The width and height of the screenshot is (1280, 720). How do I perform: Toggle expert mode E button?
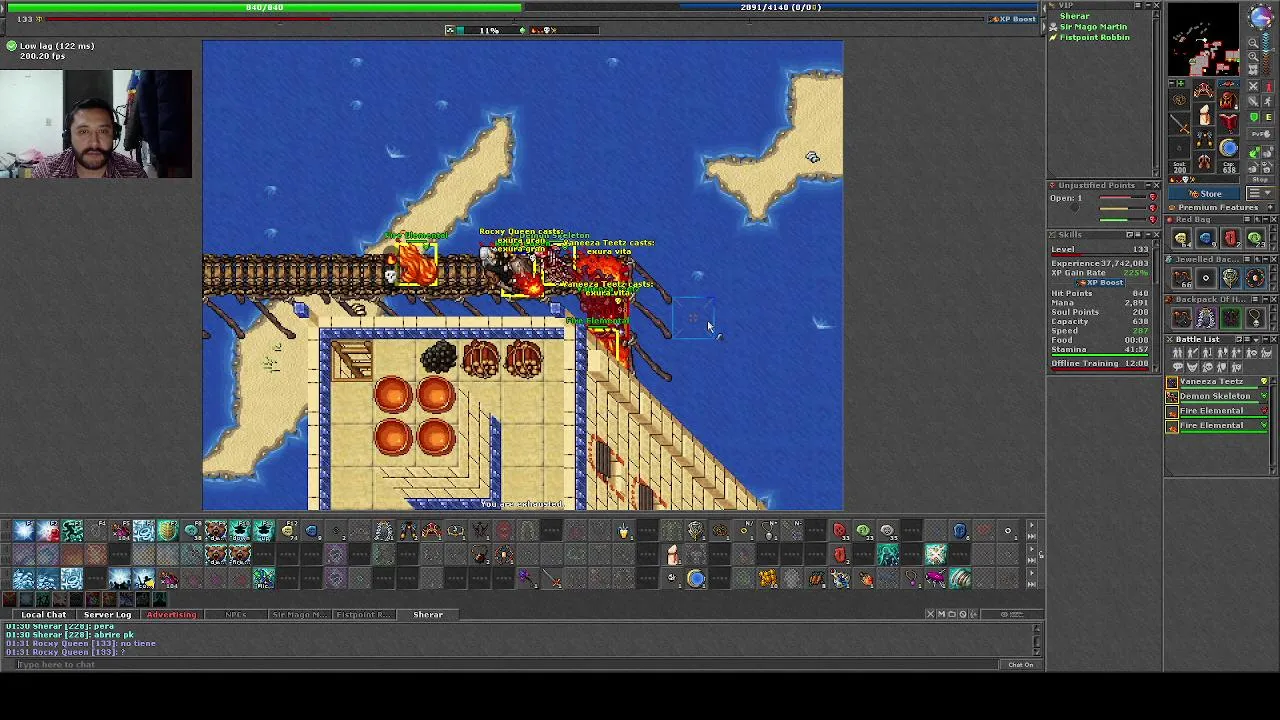[x=1269, y=117]
